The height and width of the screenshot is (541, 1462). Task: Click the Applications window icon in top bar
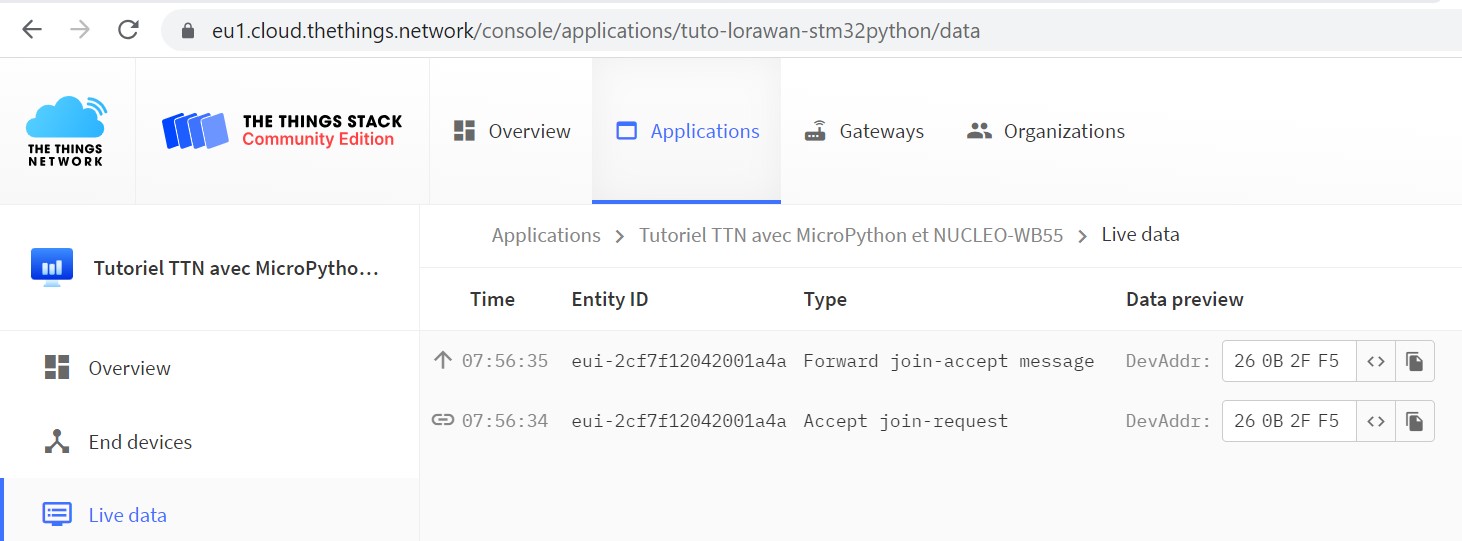627,131
